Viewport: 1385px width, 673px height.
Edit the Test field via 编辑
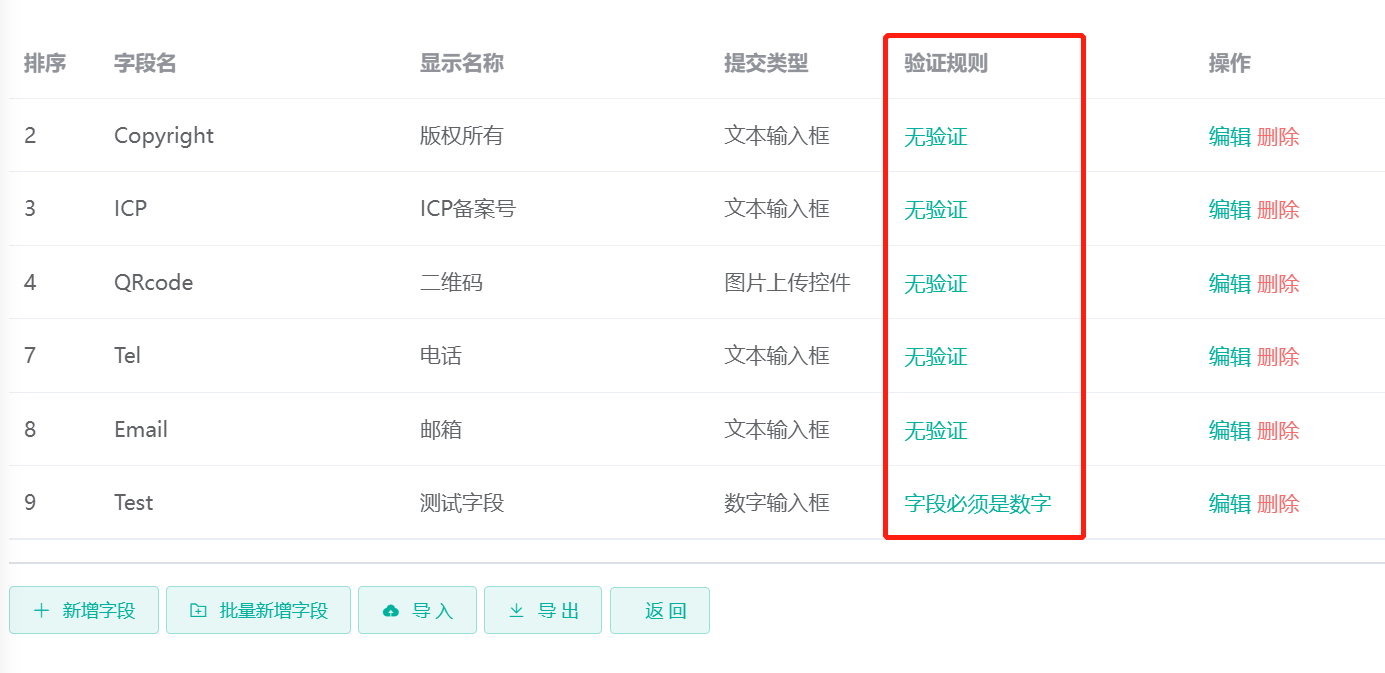tap(1229, 503)
